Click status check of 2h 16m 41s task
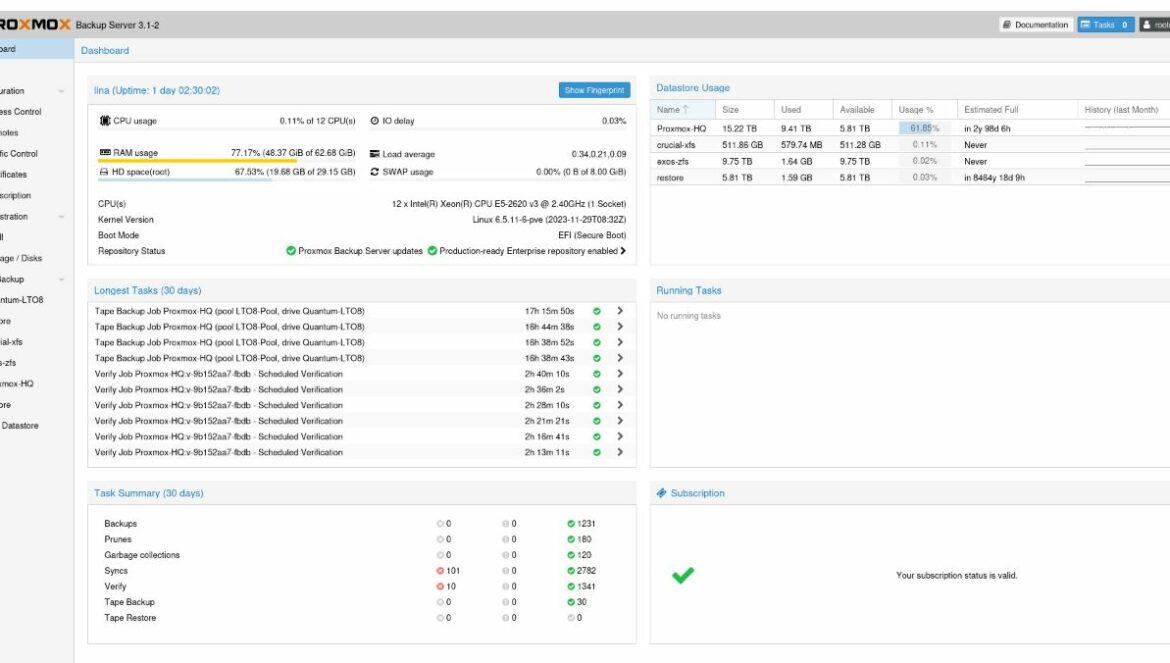Viewport: 1170px width, 663px height. click(597, 436)
